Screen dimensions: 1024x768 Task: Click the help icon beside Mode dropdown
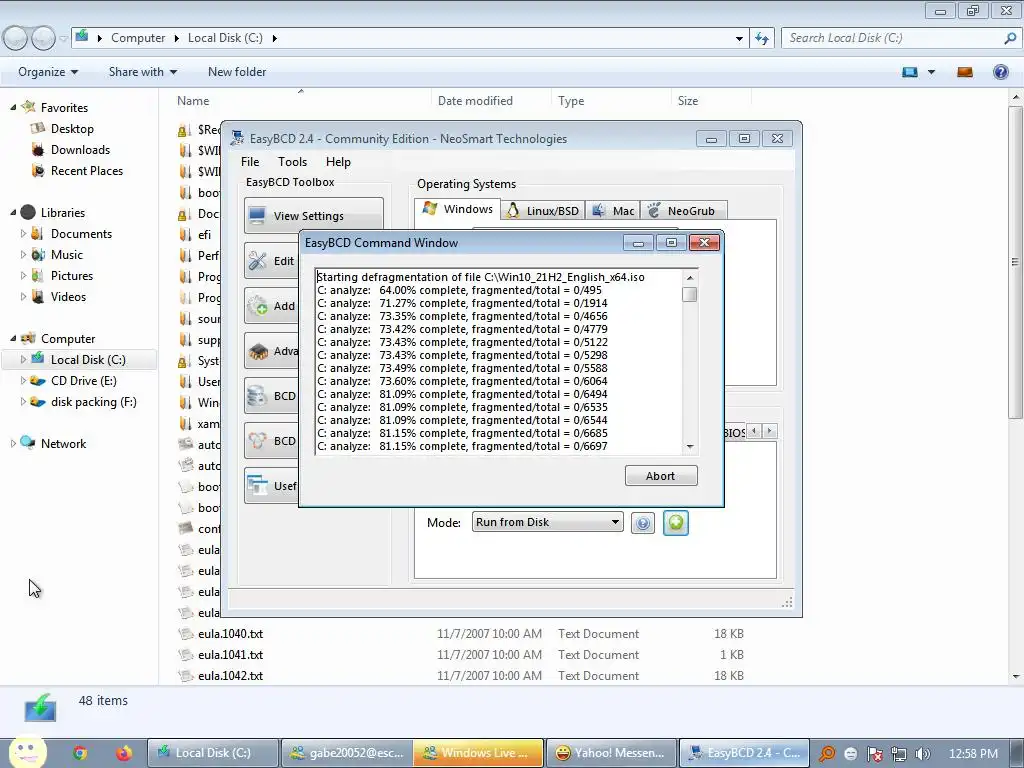(643, 523)
